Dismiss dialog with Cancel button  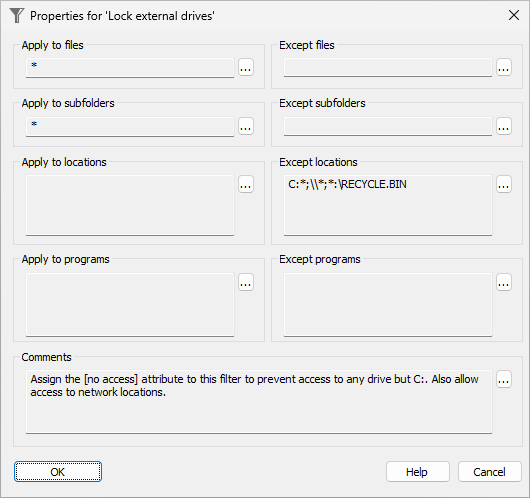[490, 472]
